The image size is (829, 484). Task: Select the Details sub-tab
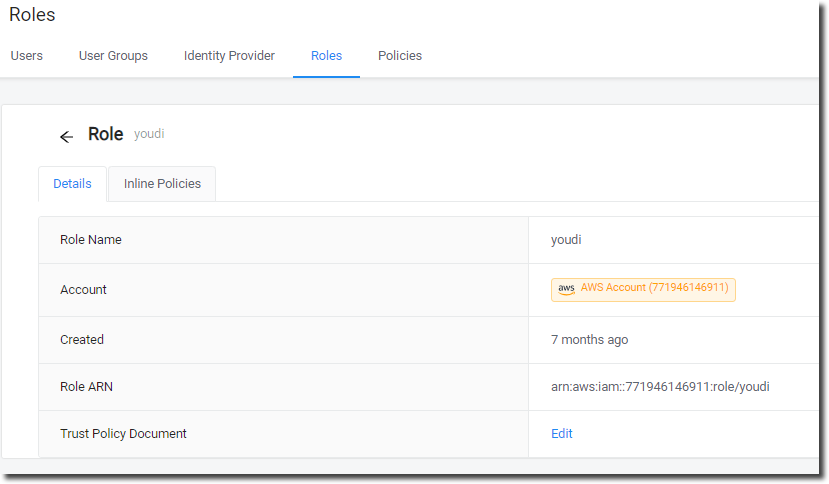[x=72, y=184]
